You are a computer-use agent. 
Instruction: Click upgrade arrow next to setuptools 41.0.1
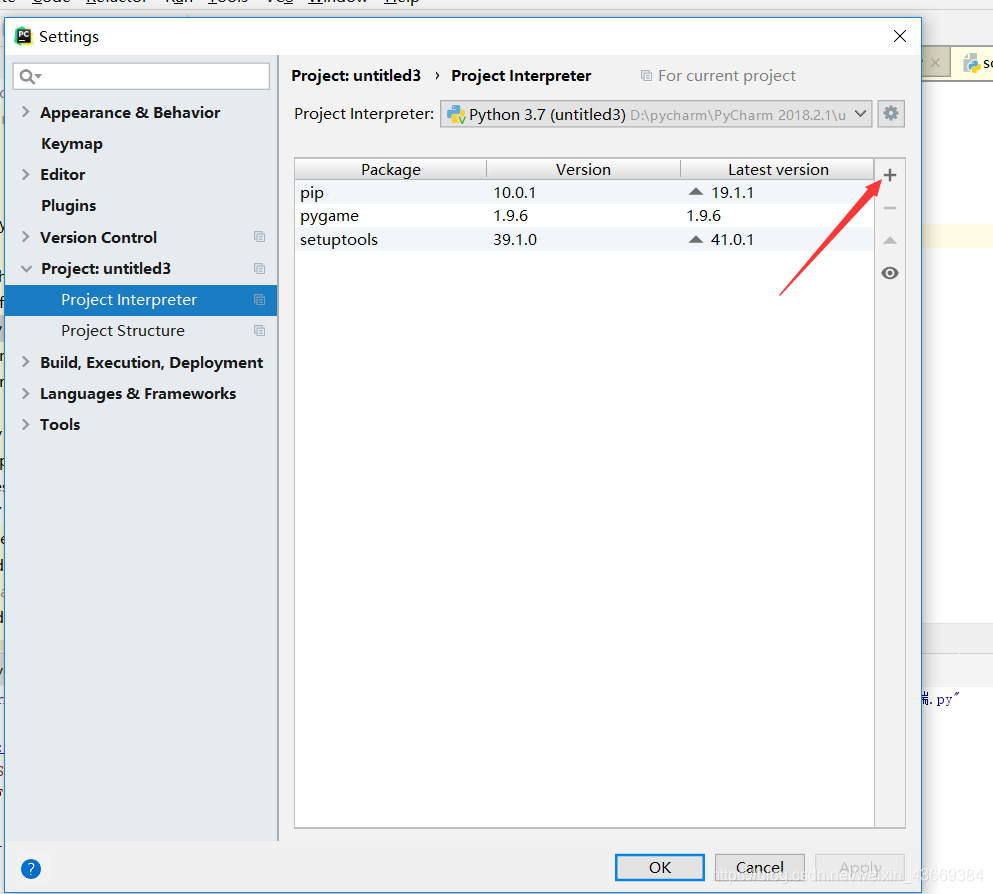tap(696, 239)
